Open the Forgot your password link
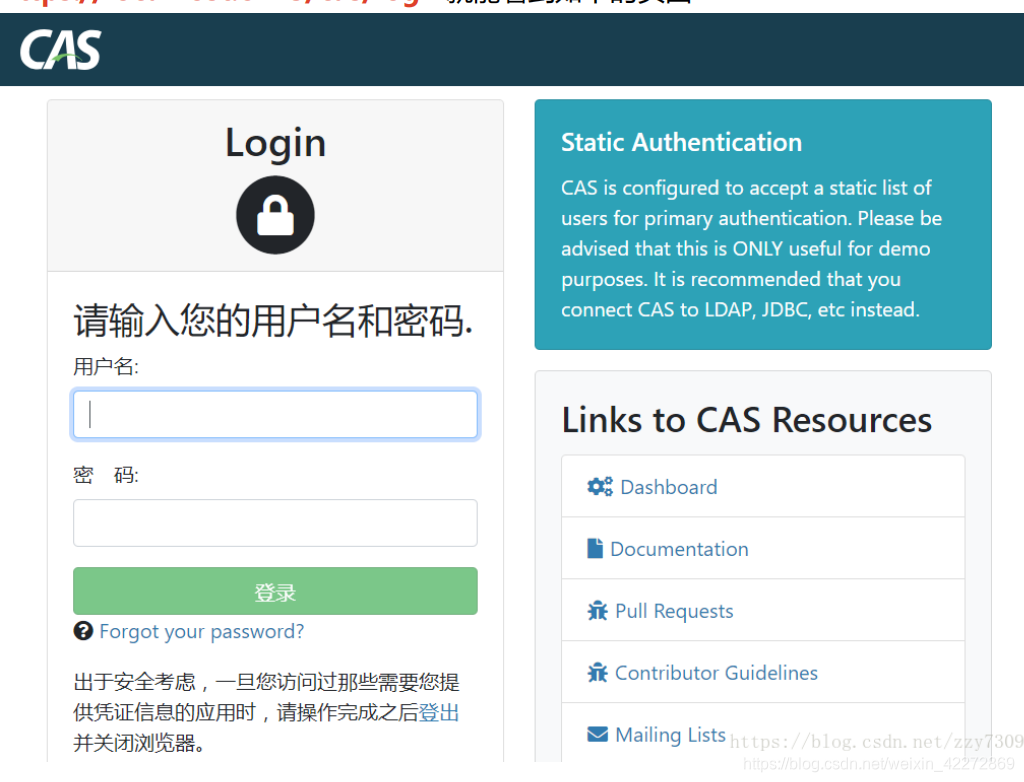The image size is (1024, 782). [201, 631]
